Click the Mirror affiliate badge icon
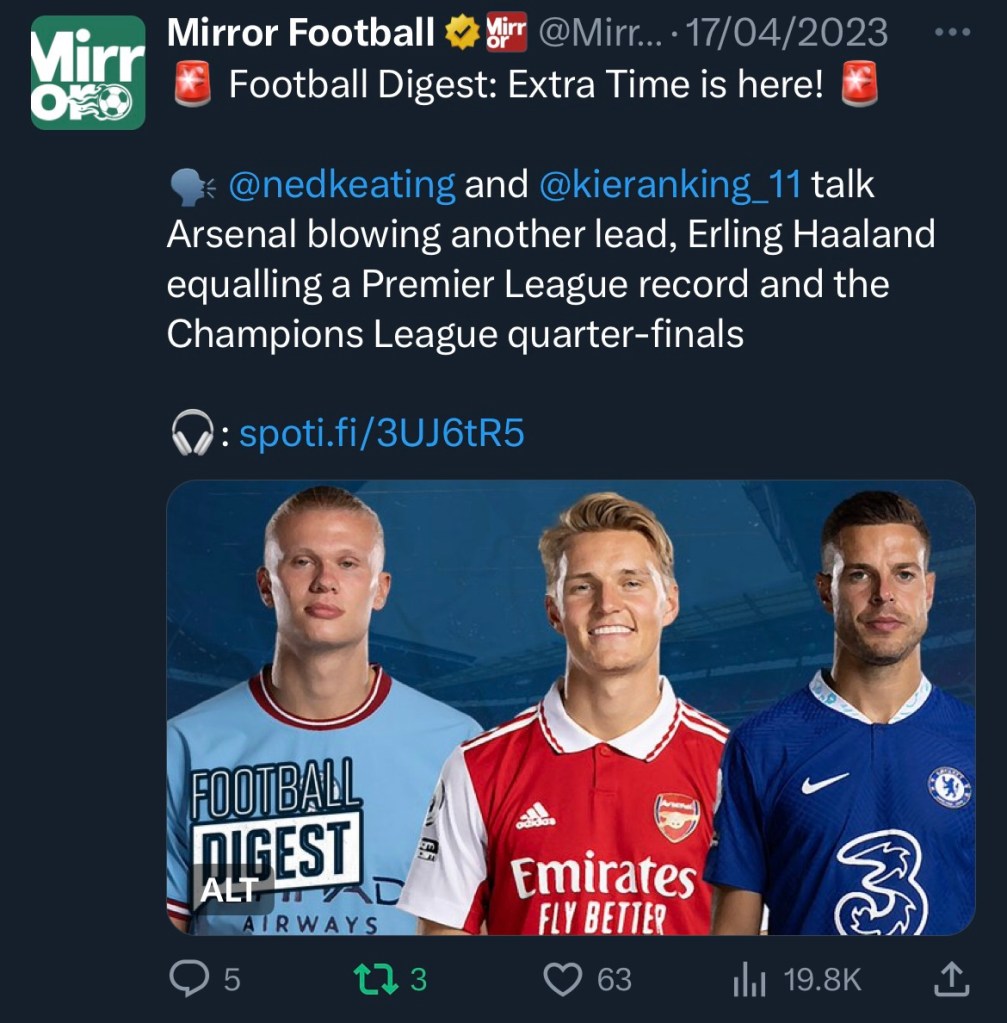1007x1023 pixels. [x=505, y=35]
